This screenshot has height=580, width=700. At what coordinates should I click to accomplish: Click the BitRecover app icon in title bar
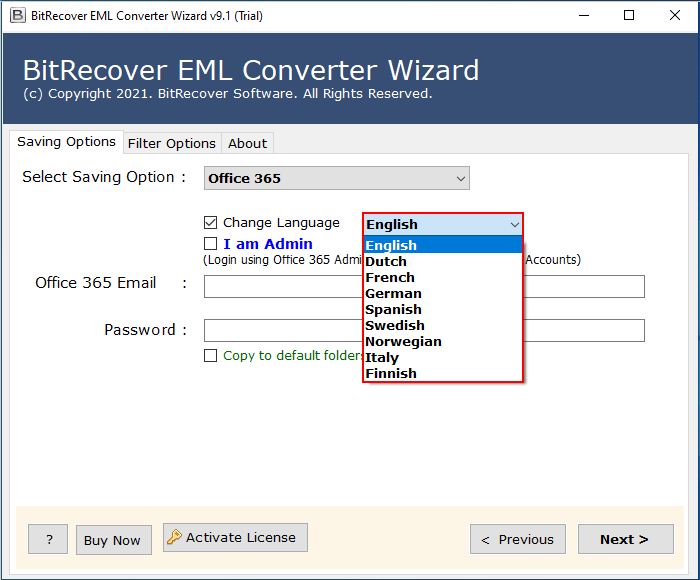[17, 15]
